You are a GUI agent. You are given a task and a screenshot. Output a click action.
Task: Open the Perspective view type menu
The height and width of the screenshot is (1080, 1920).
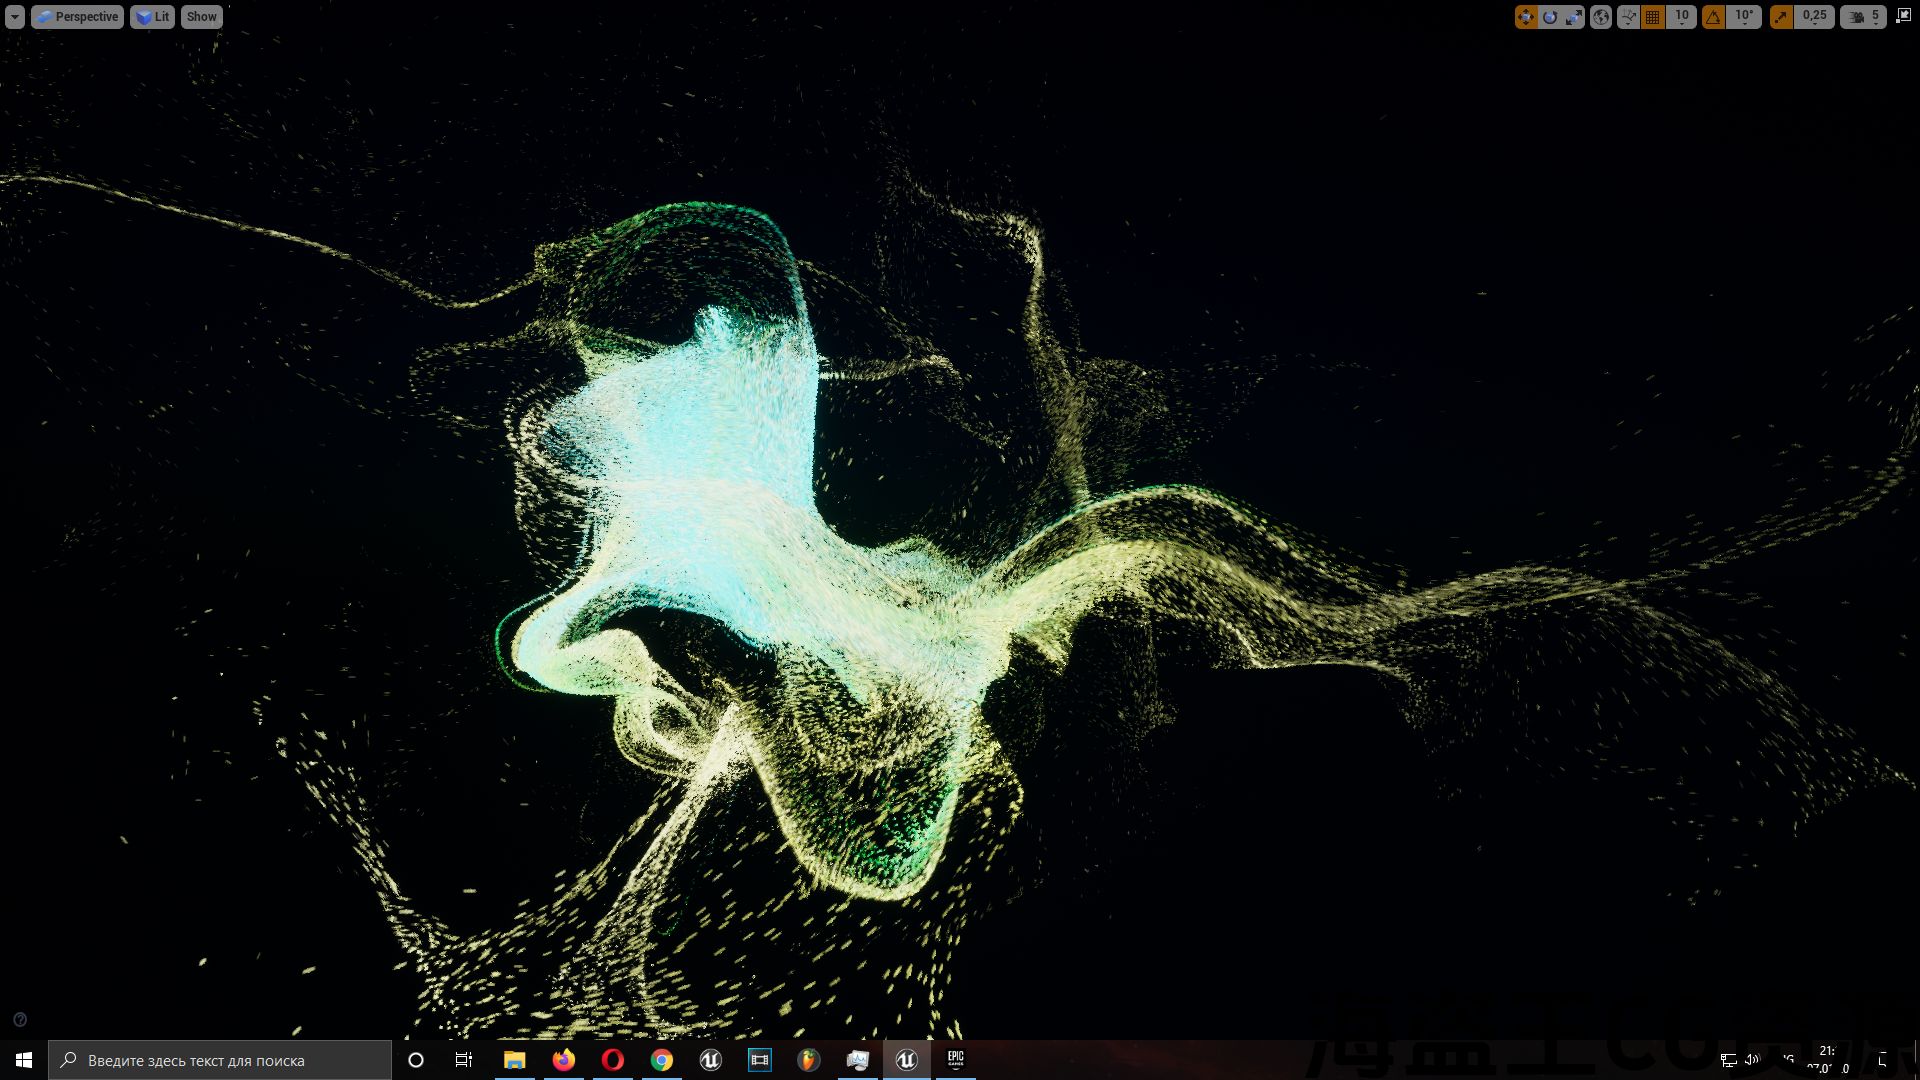click(78, 17)
